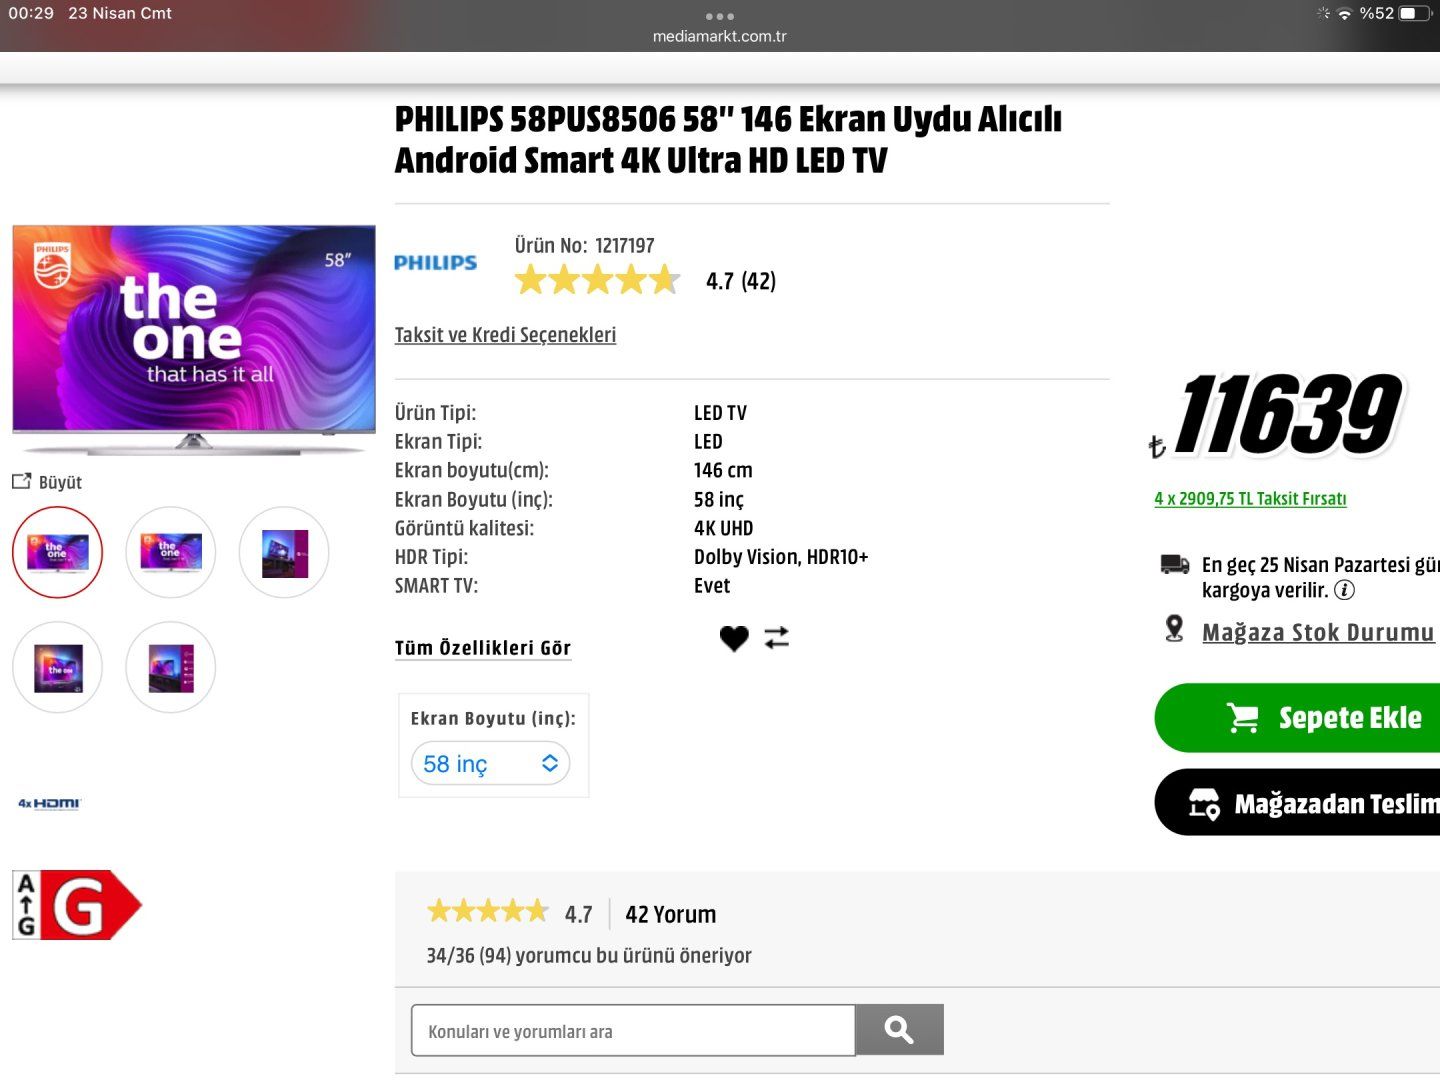Click the Mağazadan Teslim button

1300,803
